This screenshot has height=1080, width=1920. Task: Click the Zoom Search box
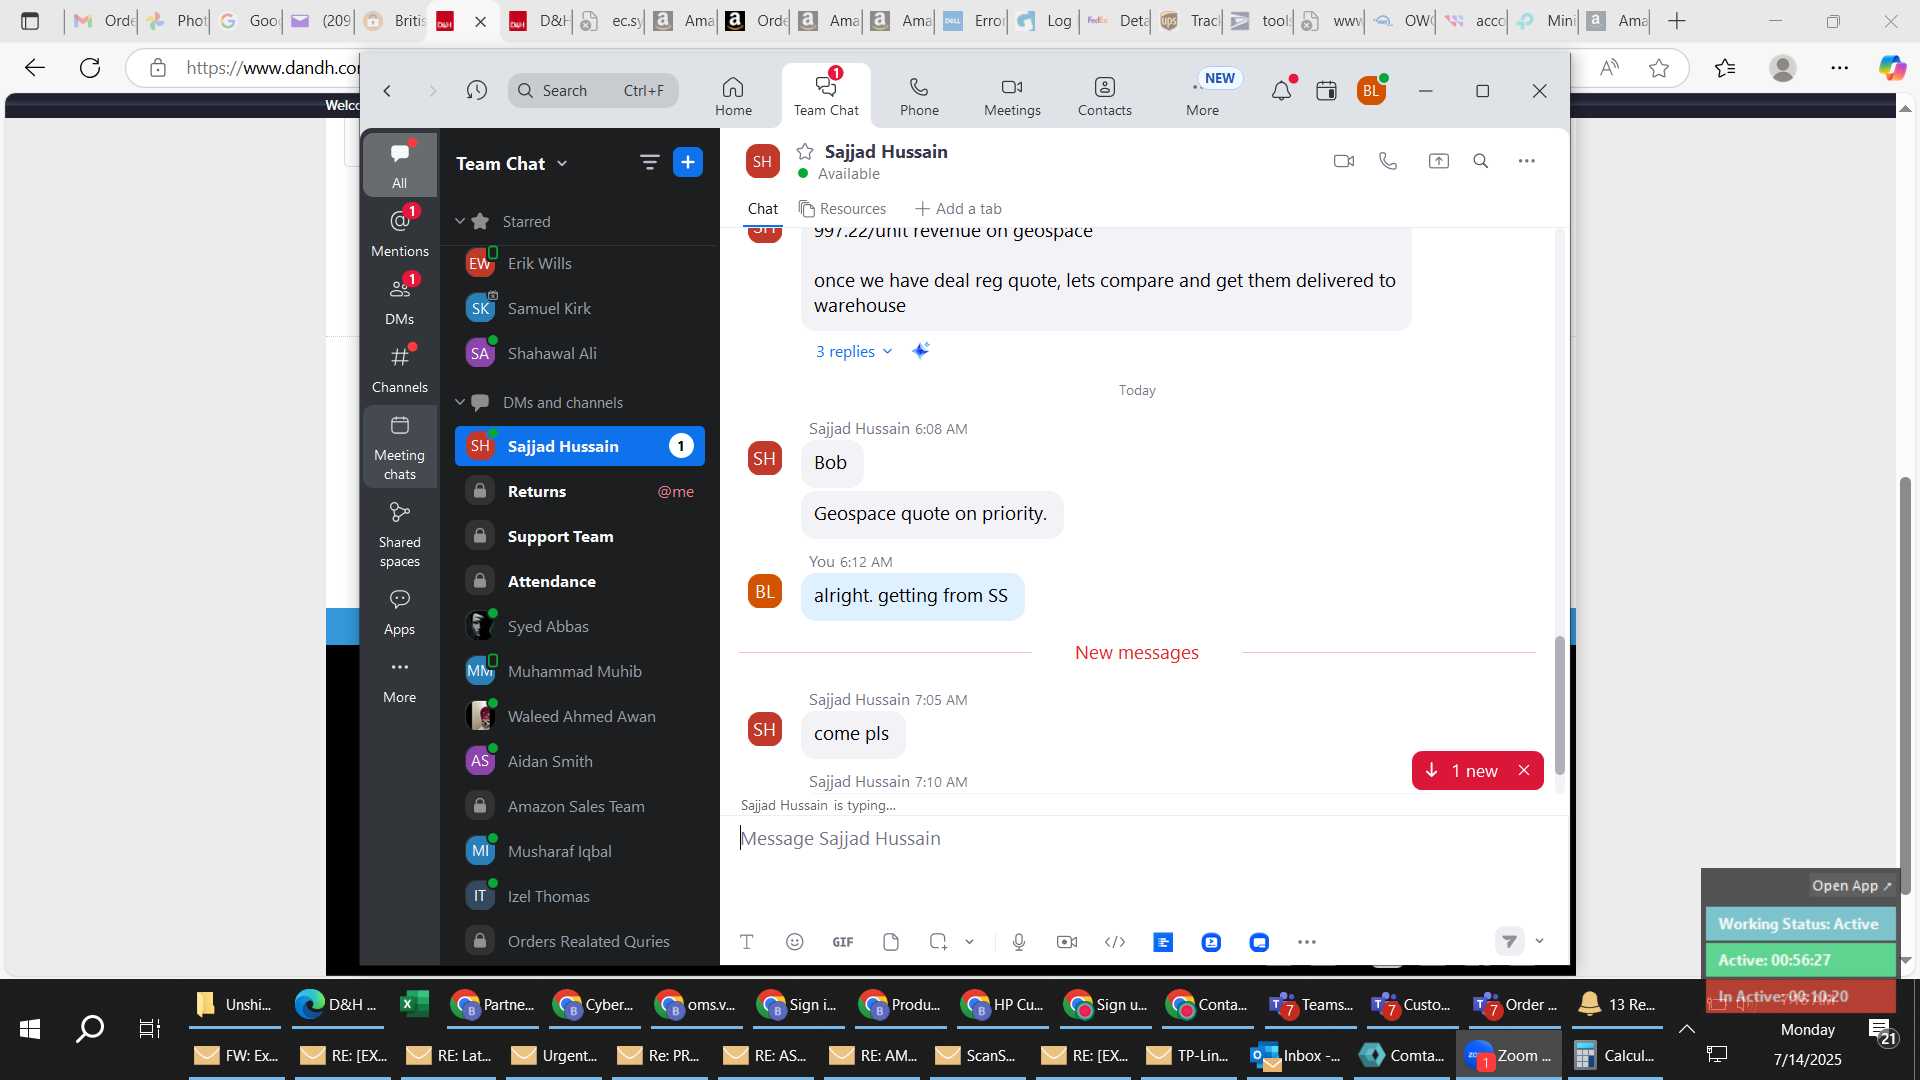(593, 91)
